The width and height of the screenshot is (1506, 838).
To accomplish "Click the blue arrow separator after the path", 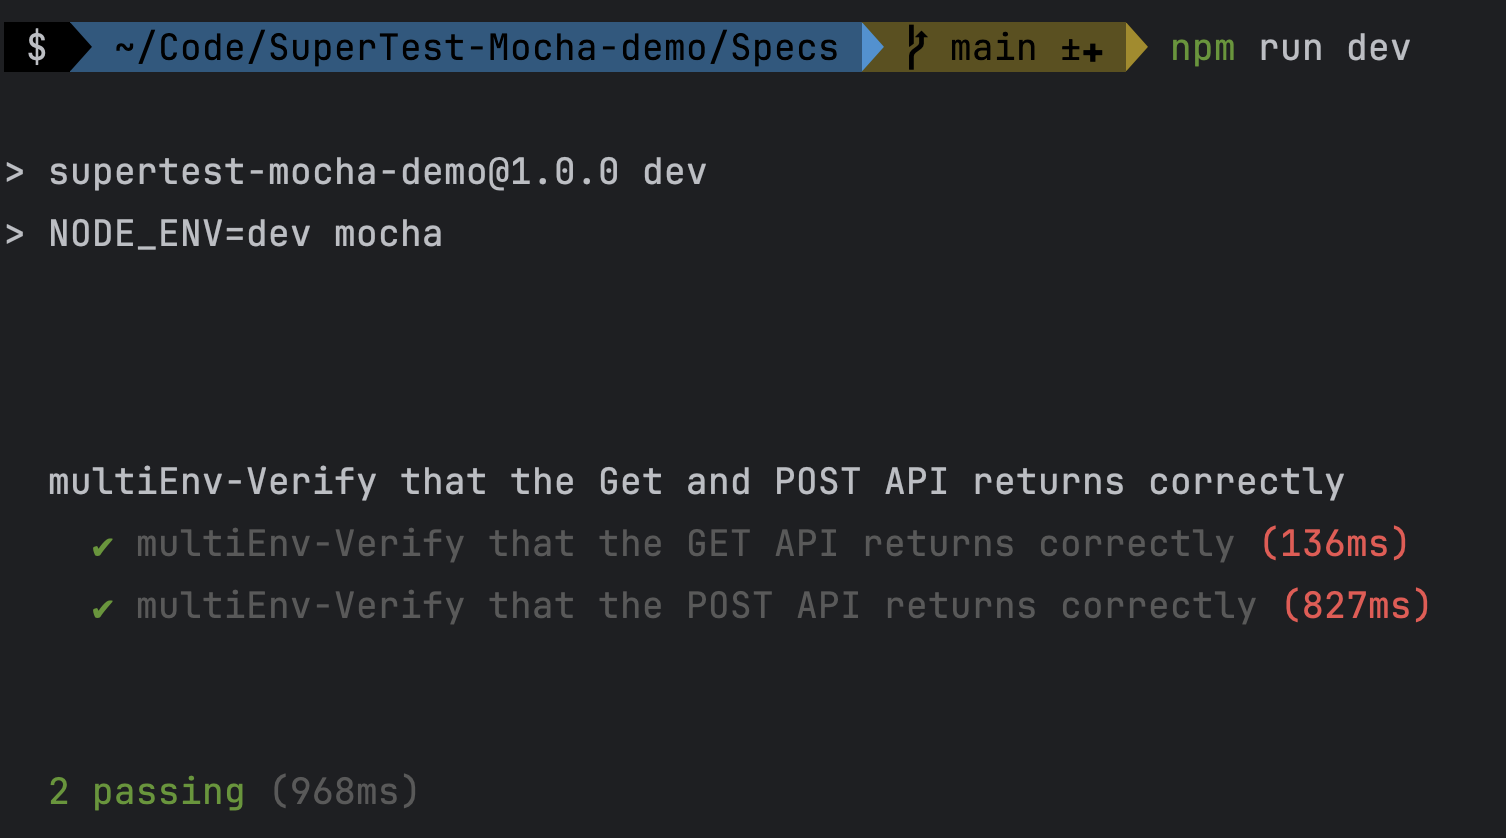I will pos(873,47).
